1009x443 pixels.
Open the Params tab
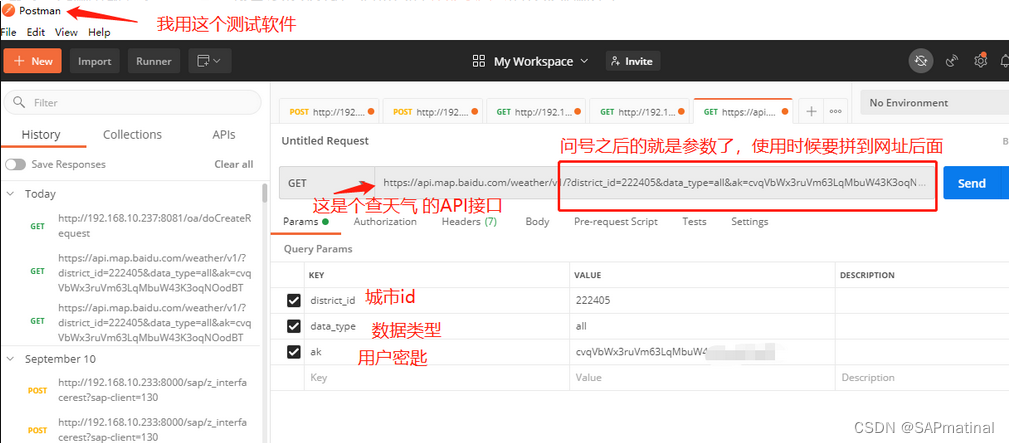(x=306, y=222)
